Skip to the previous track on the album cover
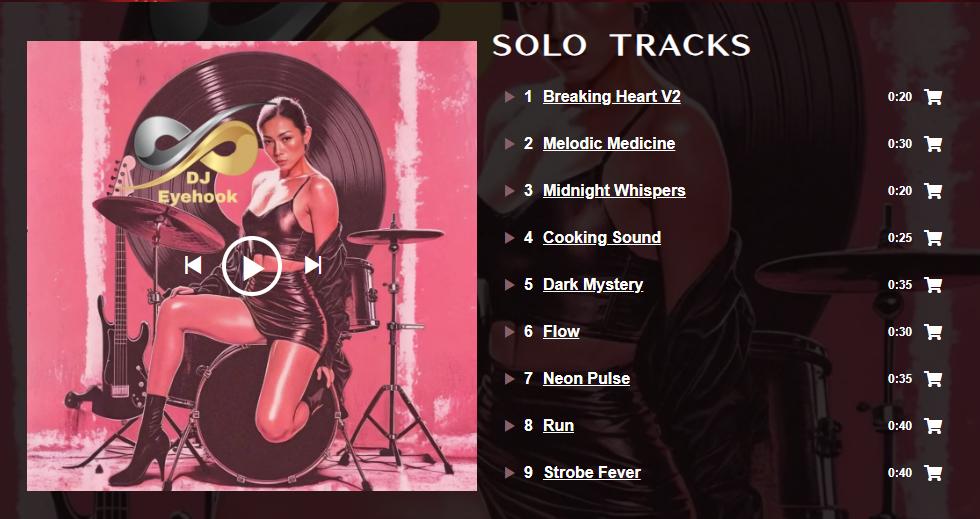This screenshot has height=519, width=980. click(x=193, y=265)
